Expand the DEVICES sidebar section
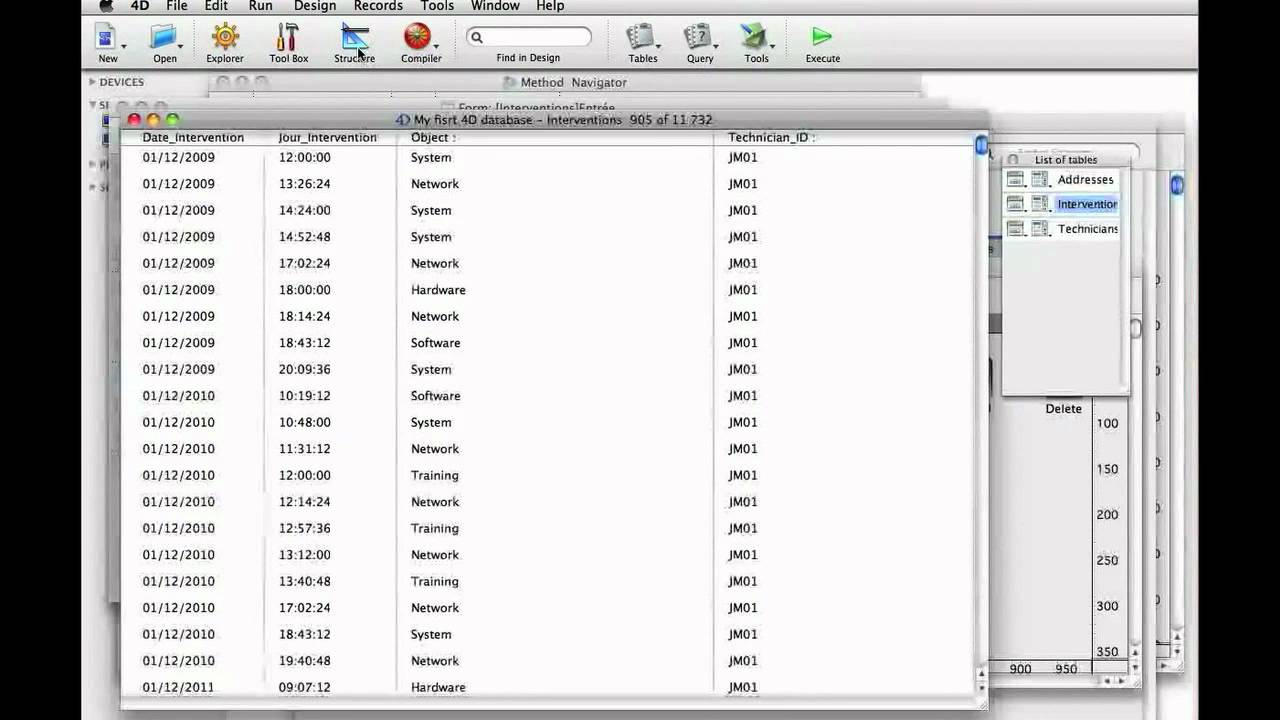Image resolution: width=1280 pixels, height=720 pixels. [92, 82]
